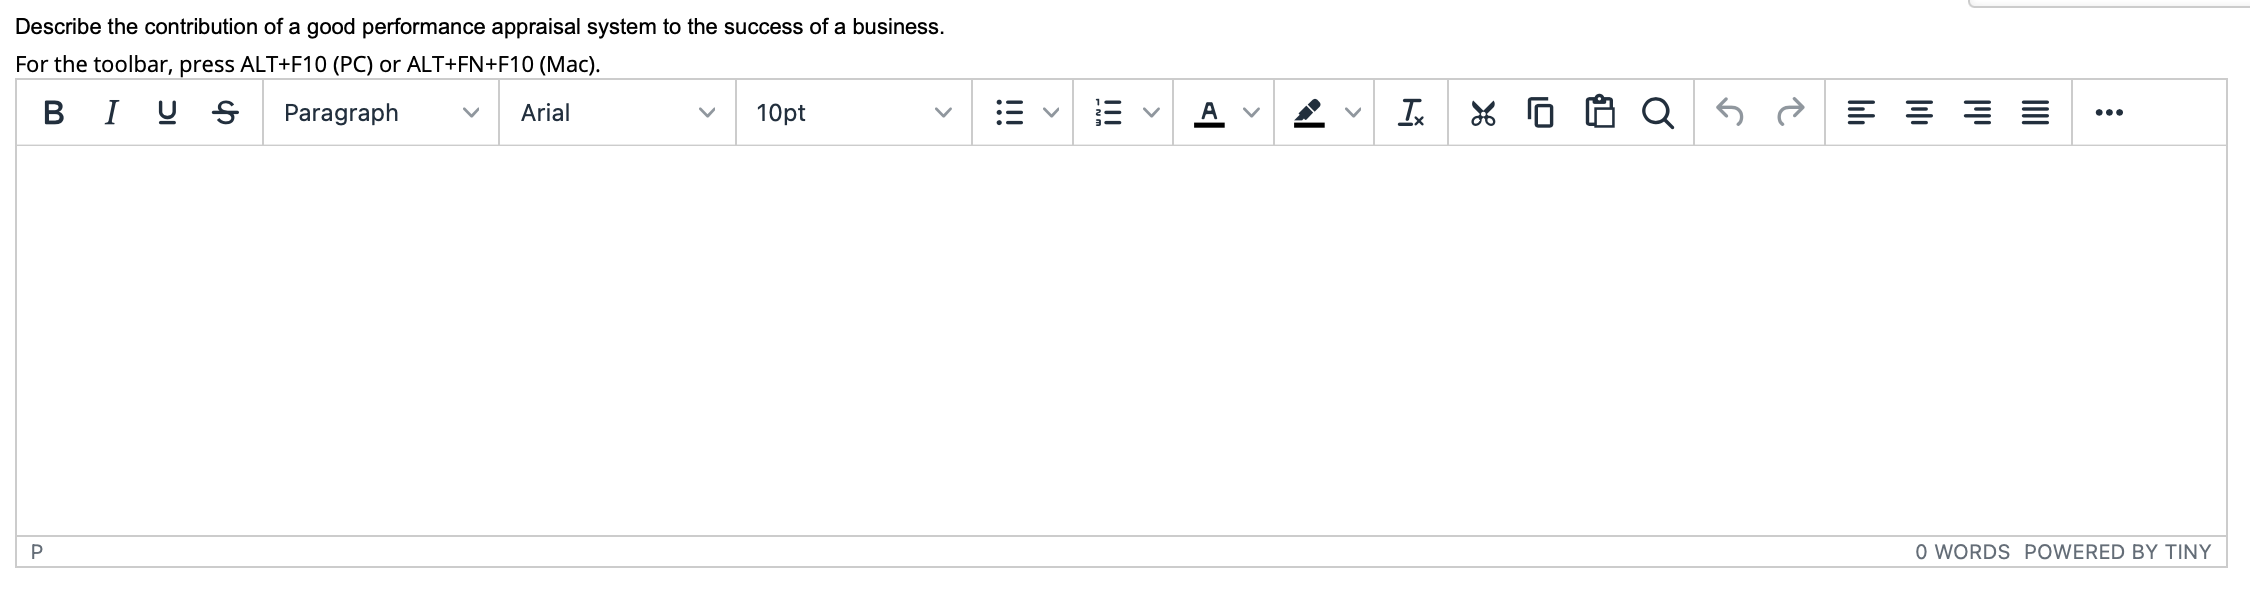Justify the text

(2035, 113)
